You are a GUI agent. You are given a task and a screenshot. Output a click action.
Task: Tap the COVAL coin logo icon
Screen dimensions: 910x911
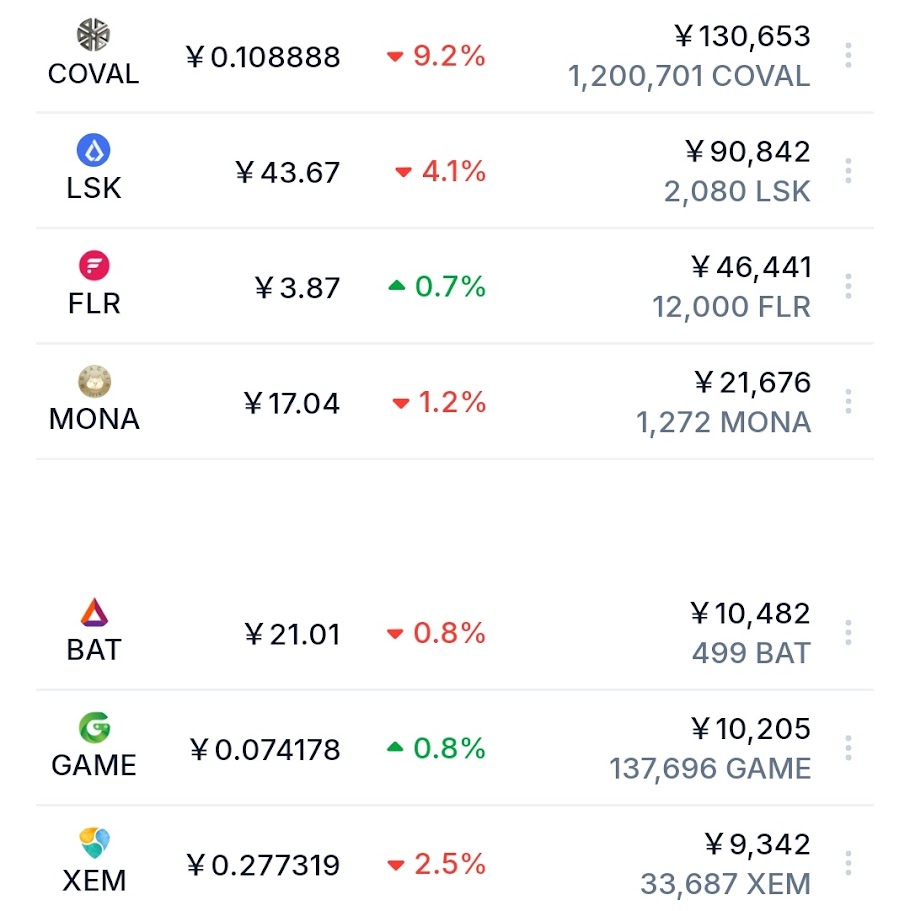94,35
